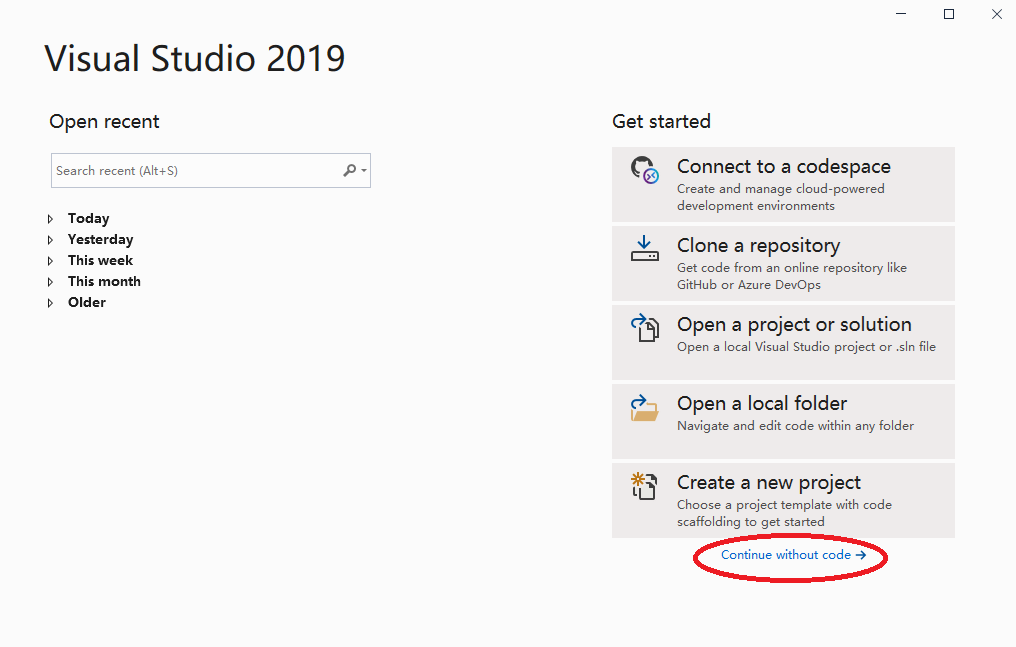This screenshot has width=1016, height=647.
Task: Minimize the Visual Studio 2019 window
Action: 901,14
